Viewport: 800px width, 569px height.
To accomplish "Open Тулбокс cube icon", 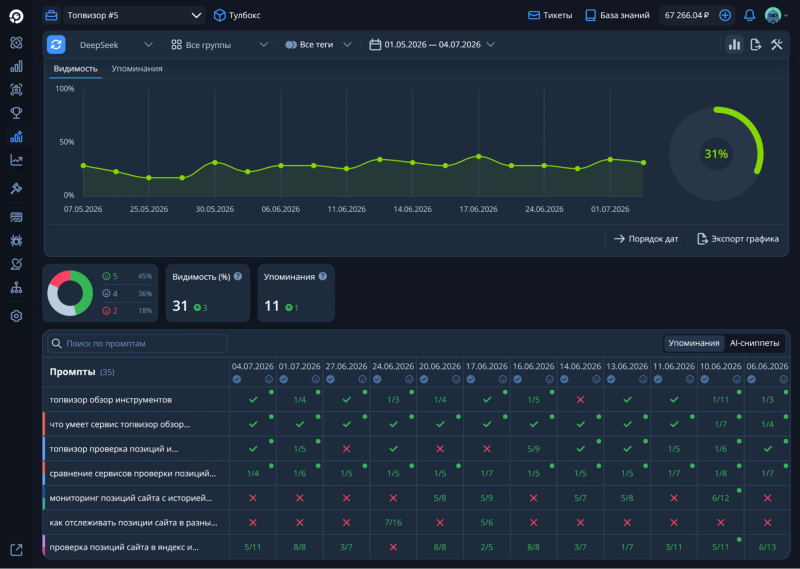I will click(x=219, y=15).
